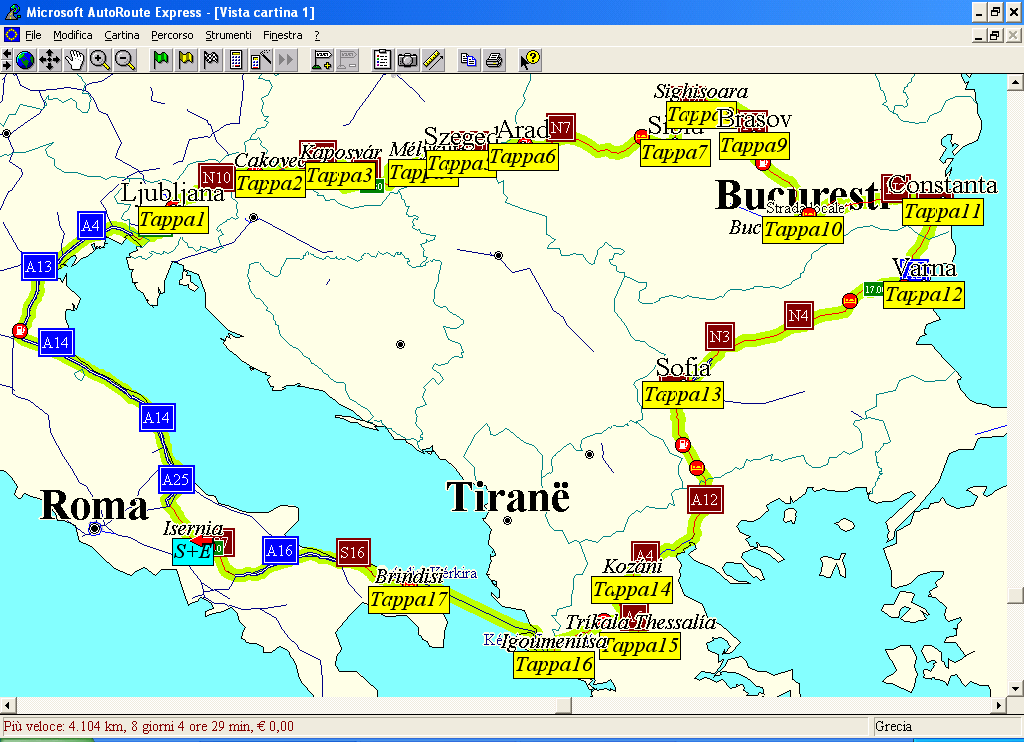
Task: Select the ruler distance measuring tool
Action: click(433, 60)
